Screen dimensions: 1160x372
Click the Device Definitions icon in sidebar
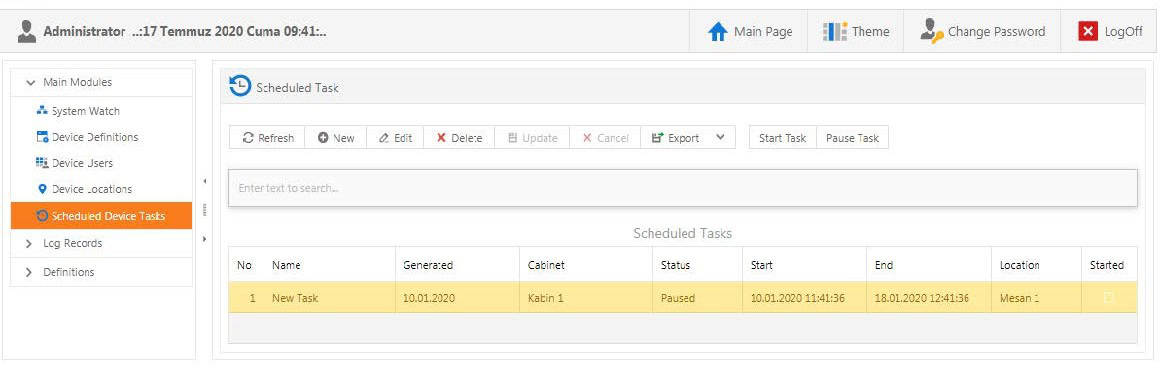(x=42, y=137)
